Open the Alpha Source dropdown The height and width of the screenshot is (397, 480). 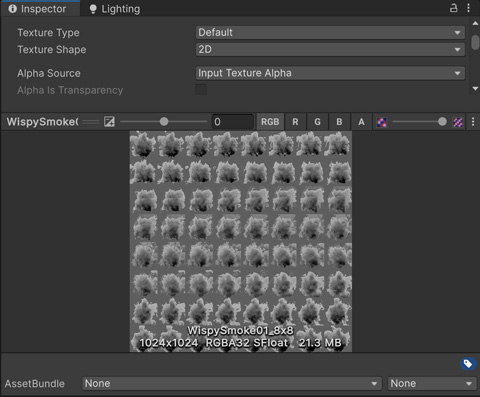tap(330, 73)
